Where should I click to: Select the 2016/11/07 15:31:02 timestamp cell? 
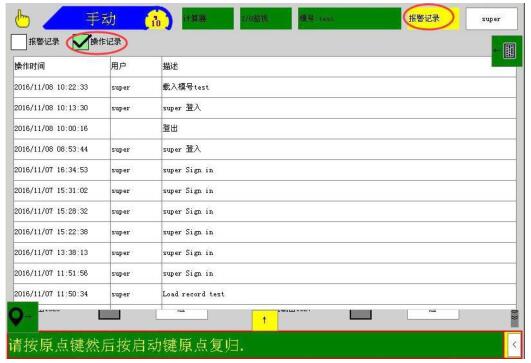[62, 191]
